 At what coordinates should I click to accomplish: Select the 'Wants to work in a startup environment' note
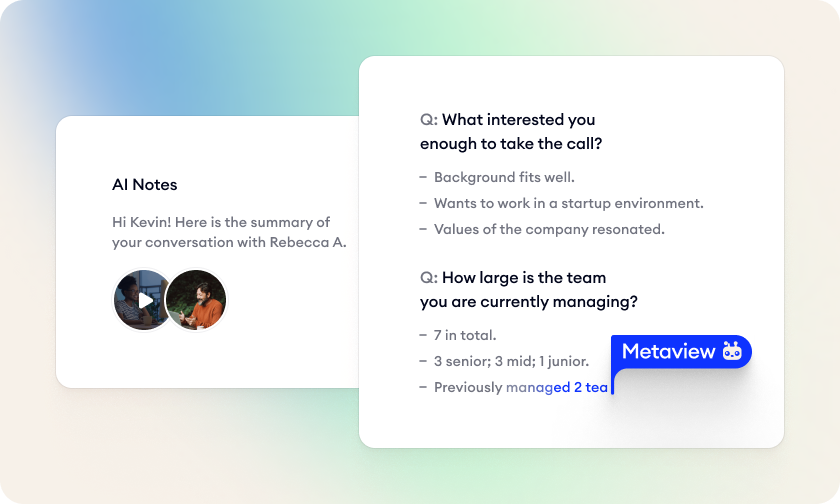[568, 203]
